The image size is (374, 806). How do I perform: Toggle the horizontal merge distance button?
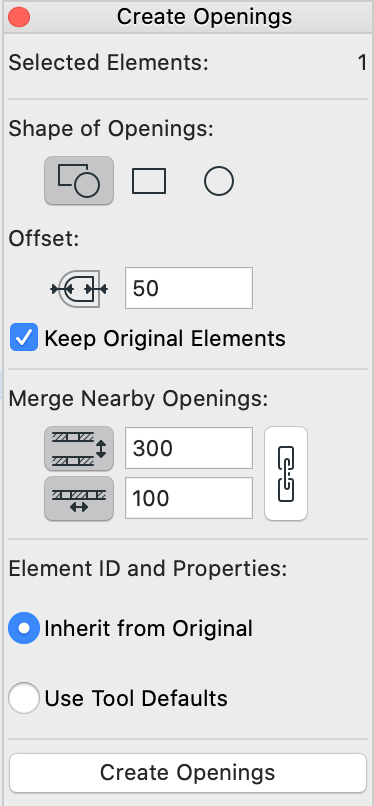tap(79, 499)
